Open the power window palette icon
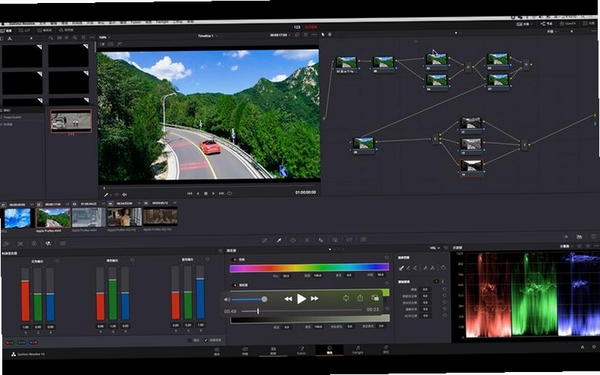The width and height of the screenshot is (600, 375). (293, 240)
